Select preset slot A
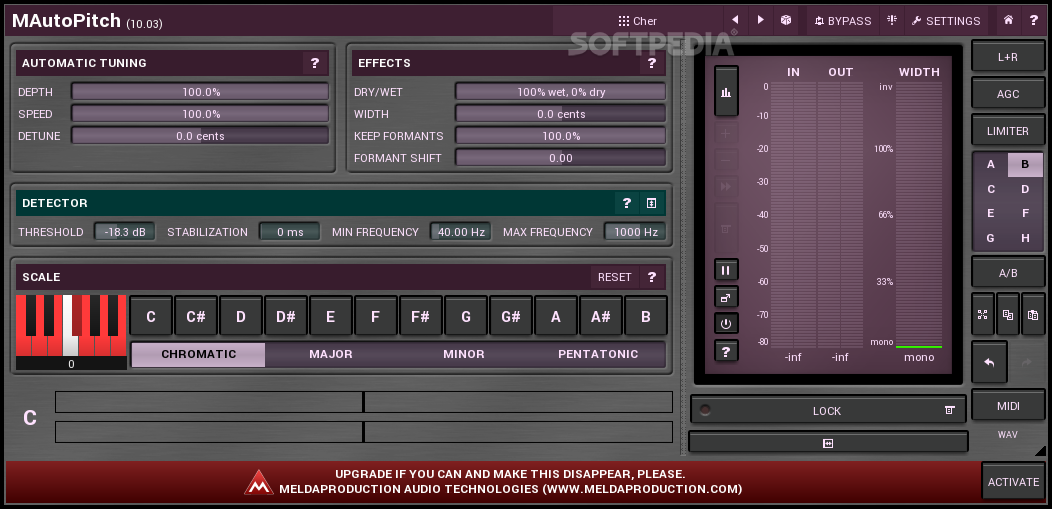 pyautogui.click(x=991, y=165)
